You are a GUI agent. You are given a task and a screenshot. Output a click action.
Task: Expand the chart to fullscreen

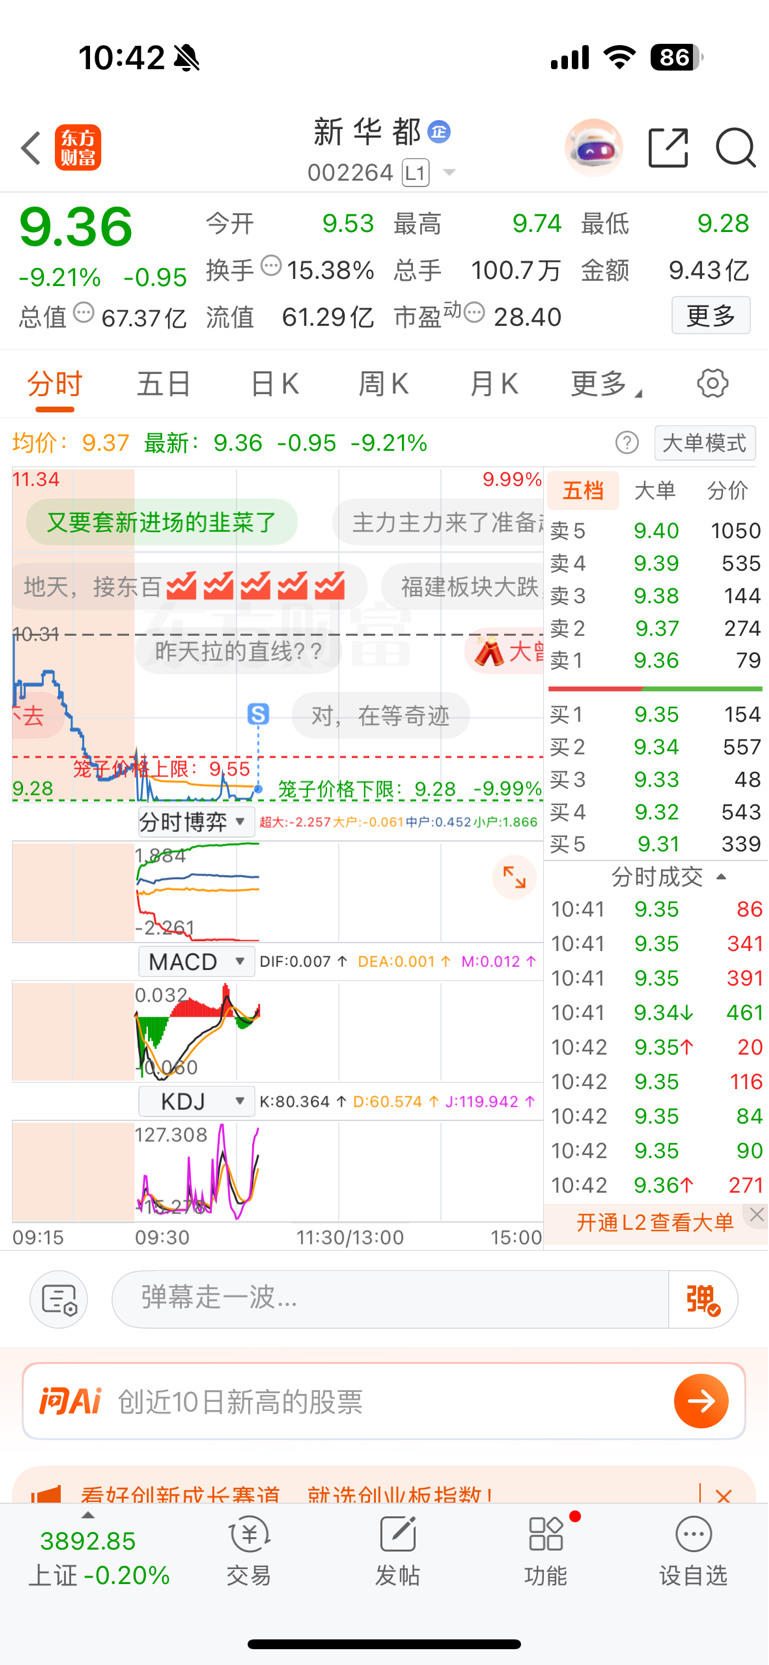coord(515,878)
